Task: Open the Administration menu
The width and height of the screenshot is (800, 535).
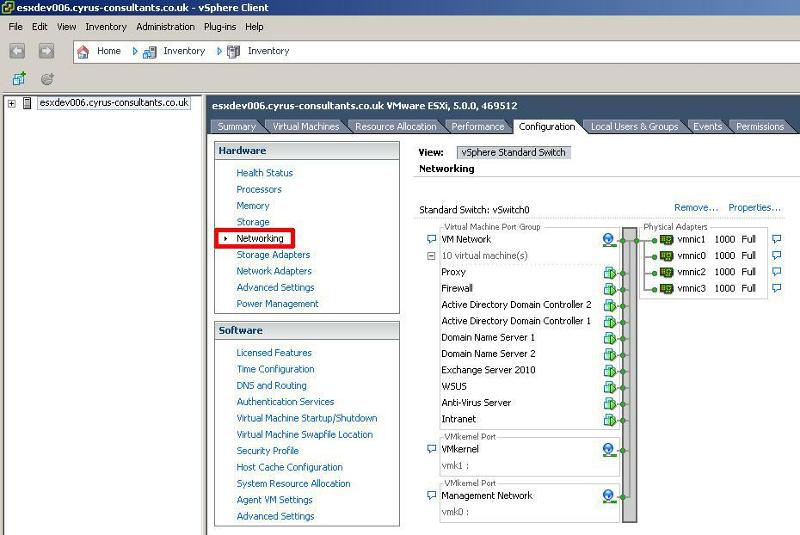Action: pos(165,27)
